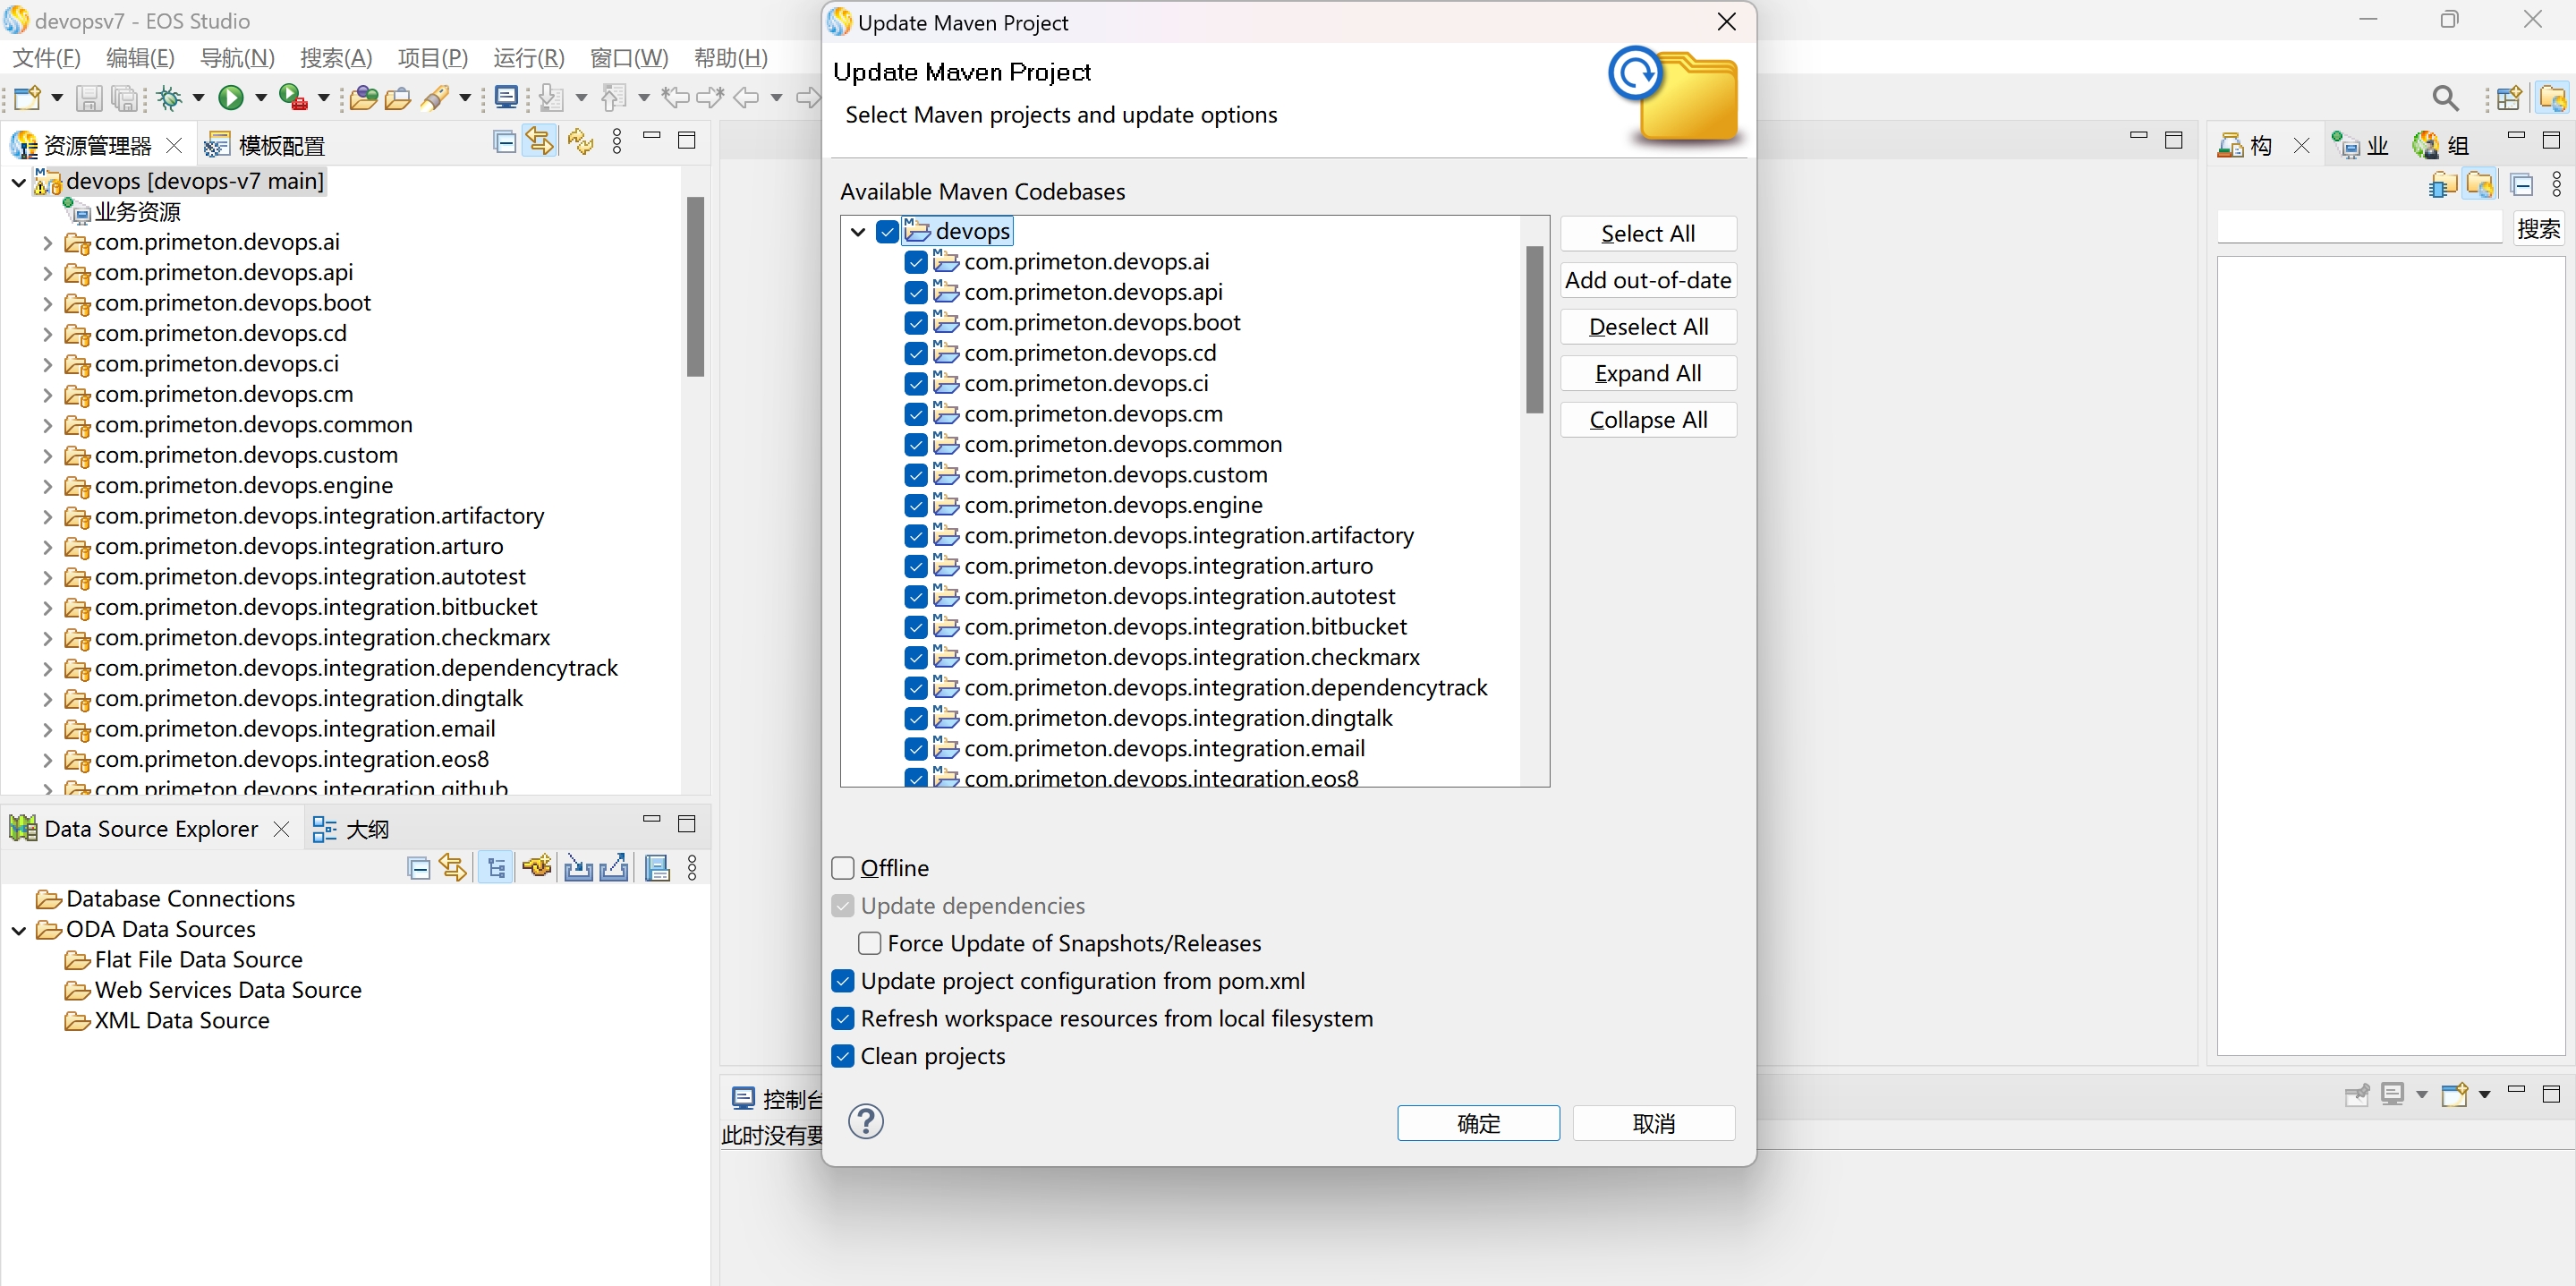
Task: Click the Deselect All button
Action: click(1647, 327)
